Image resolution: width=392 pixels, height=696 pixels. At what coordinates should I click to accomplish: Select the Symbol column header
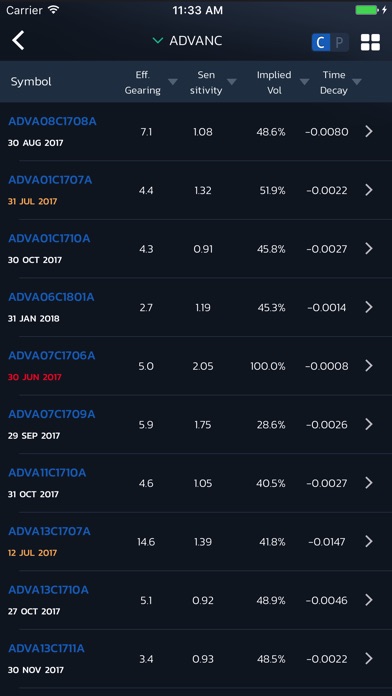[x=31, y=82]
